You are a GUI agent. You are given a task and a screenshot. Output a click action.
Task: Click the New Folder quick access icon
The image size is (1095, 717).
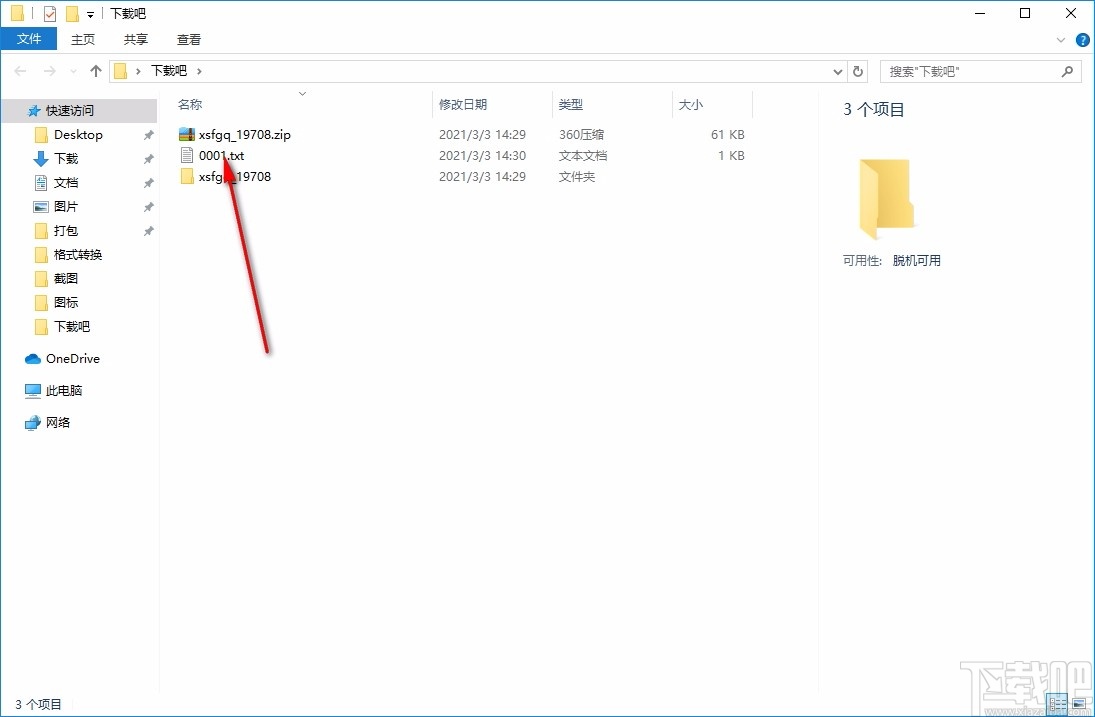tap(72, 13)
